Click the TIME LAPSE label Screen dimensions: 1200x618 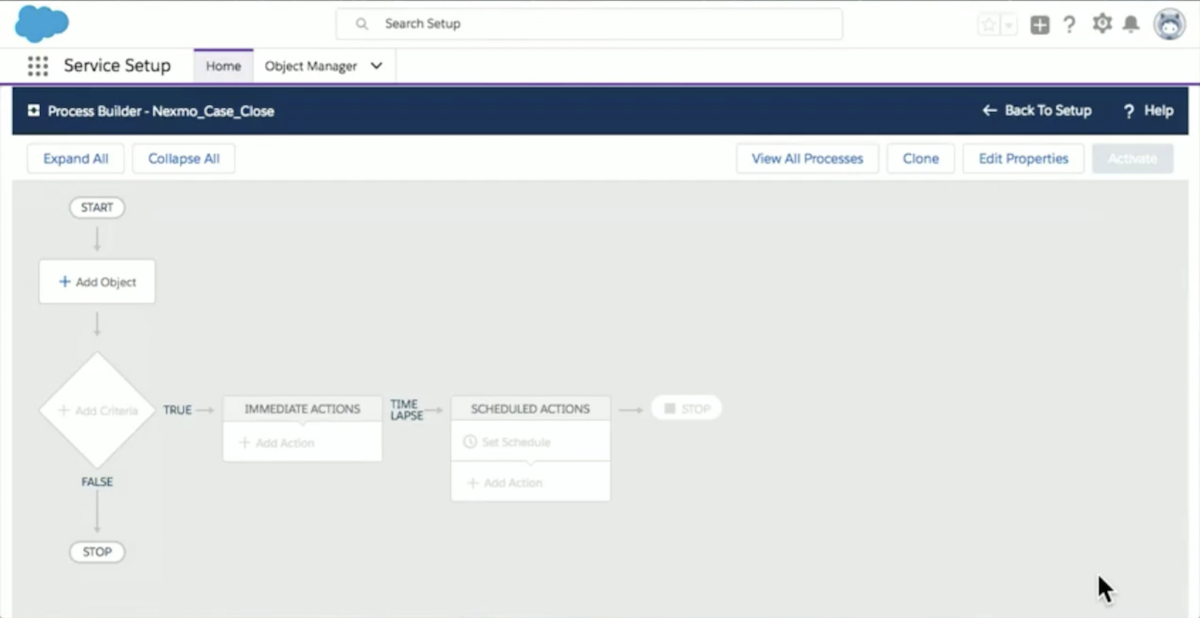click(407, 410)
